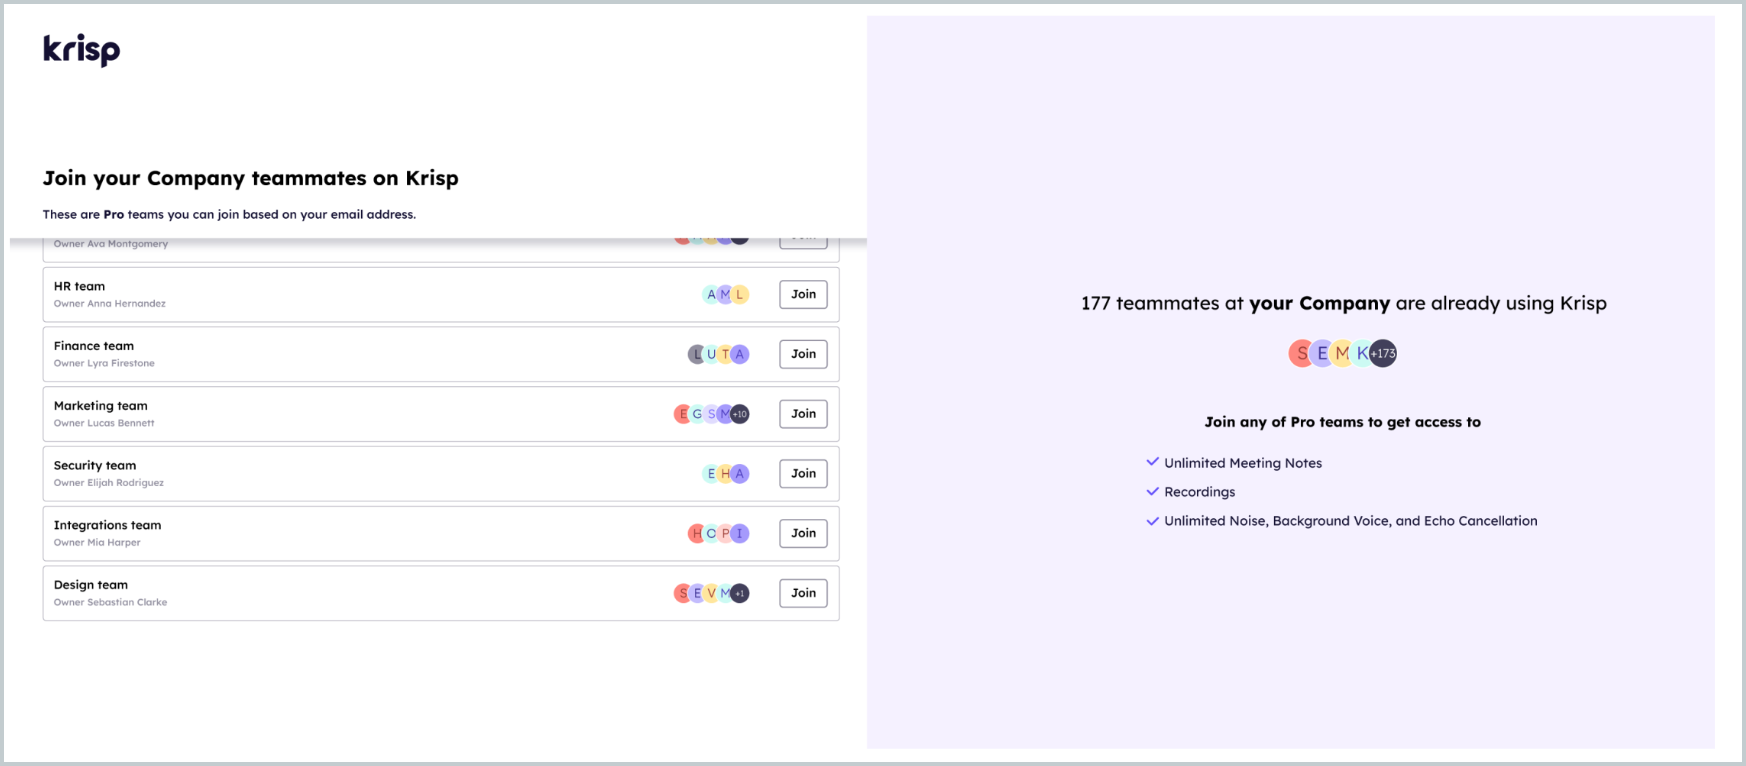Select the Security team name

point(95,465)
